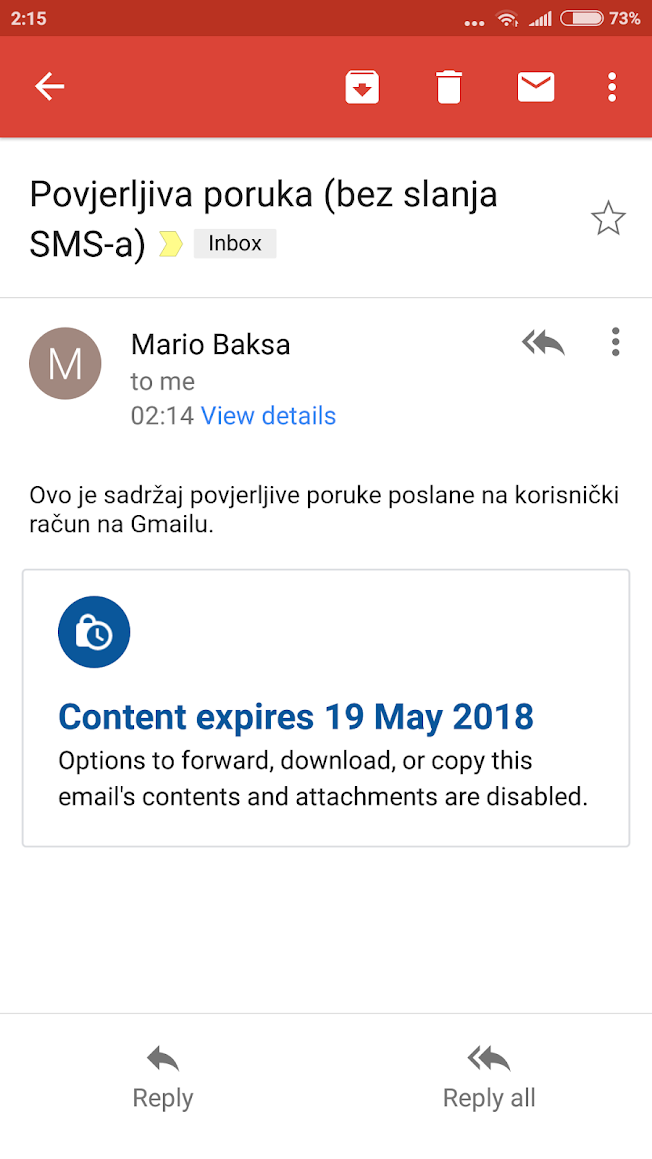Archive this email with the archive icon
Image resolution: width=652 pixels, height=1159 pixels.
tap(362, 87)
